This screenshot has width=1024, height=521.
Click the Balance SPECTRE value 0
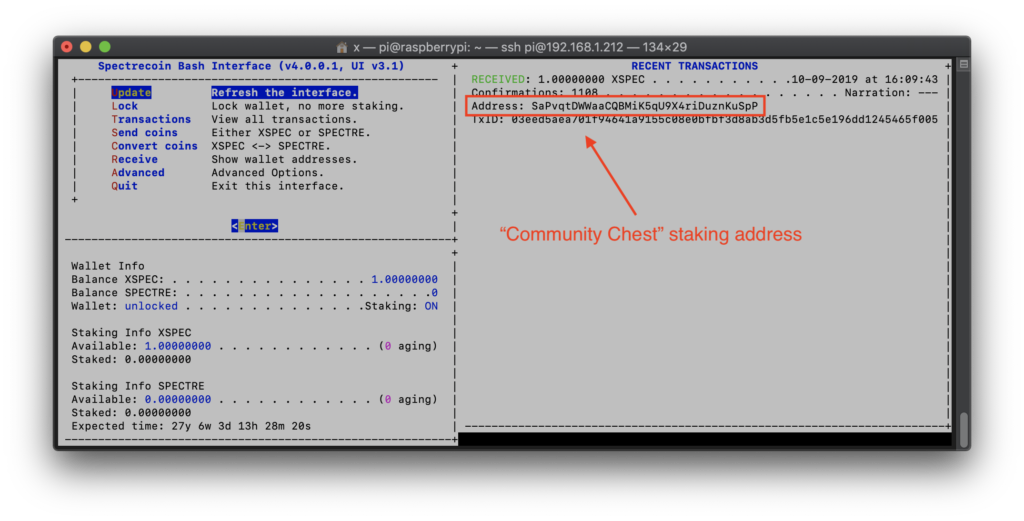[434, 293]
